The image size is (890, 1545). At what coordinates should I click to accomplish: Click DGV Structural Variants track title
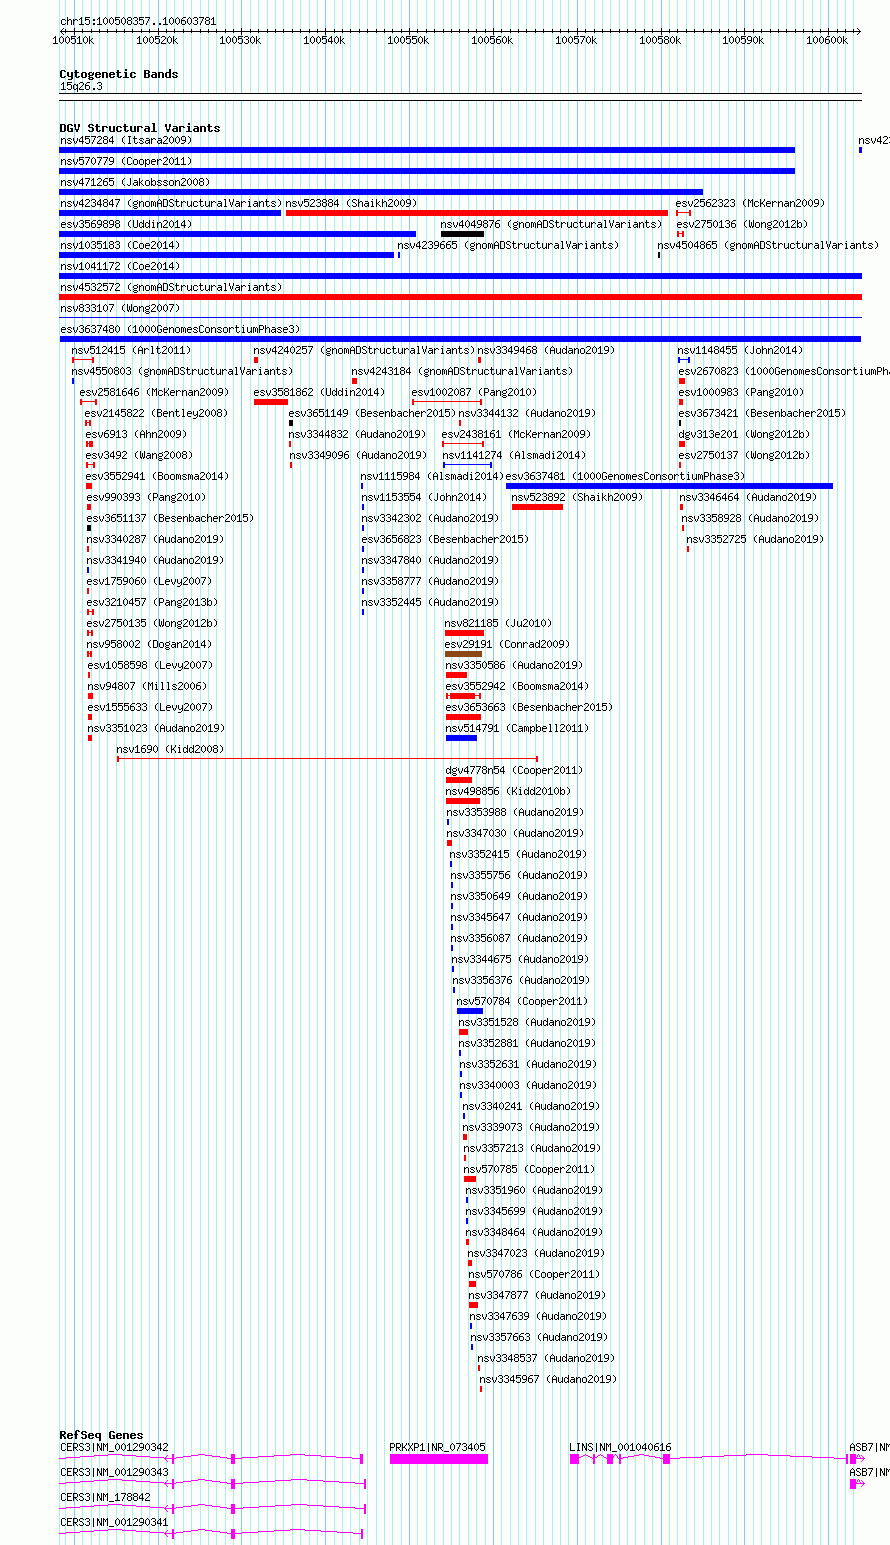140,128
